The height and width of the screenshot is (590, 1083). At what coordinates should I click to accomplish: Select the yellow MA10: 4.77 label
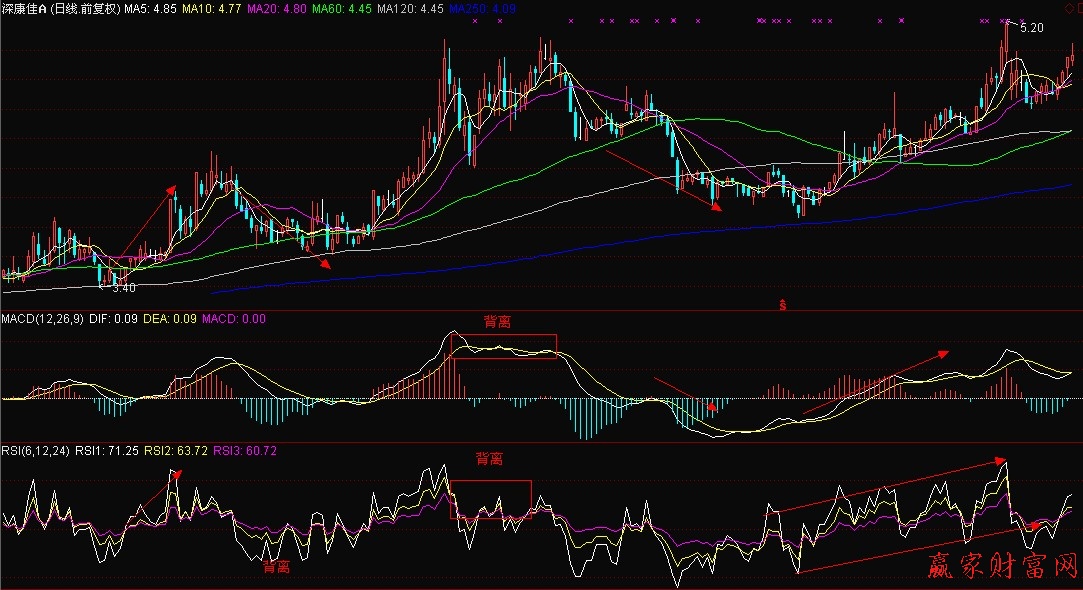coord(211,9)
